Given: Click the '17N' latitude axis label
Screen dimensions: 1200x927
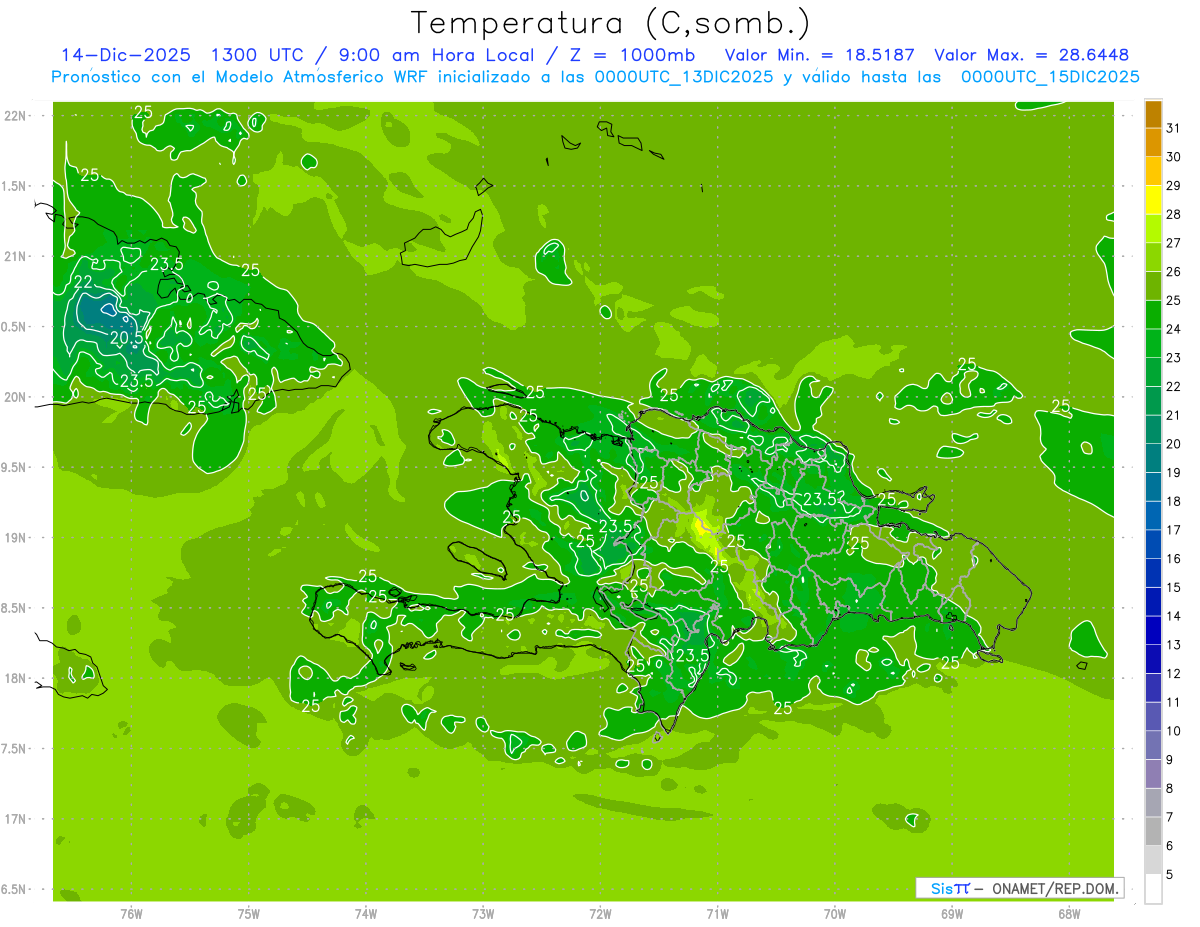Looking at the screenshot, I should (17, 819).
